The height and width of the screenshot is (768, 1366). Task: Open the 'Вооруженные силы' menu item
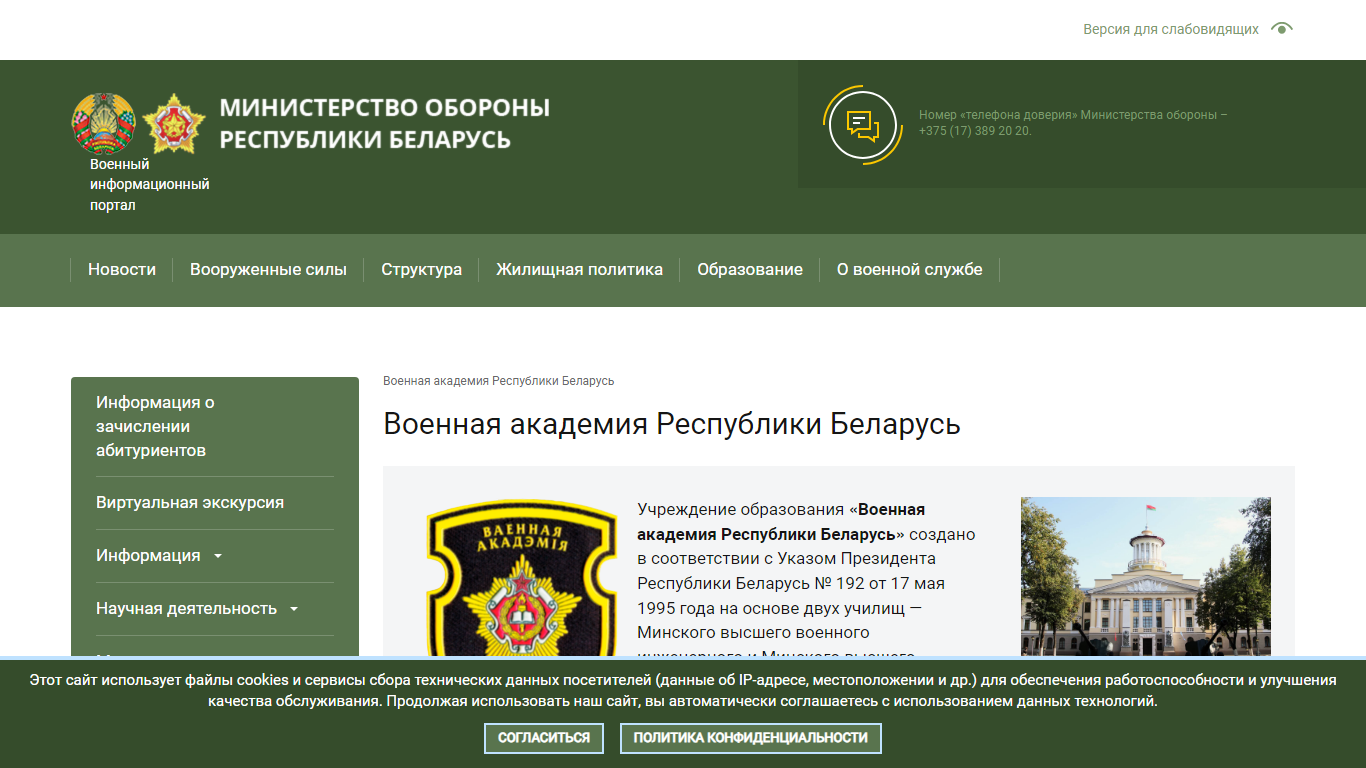(x=268, y=269)
